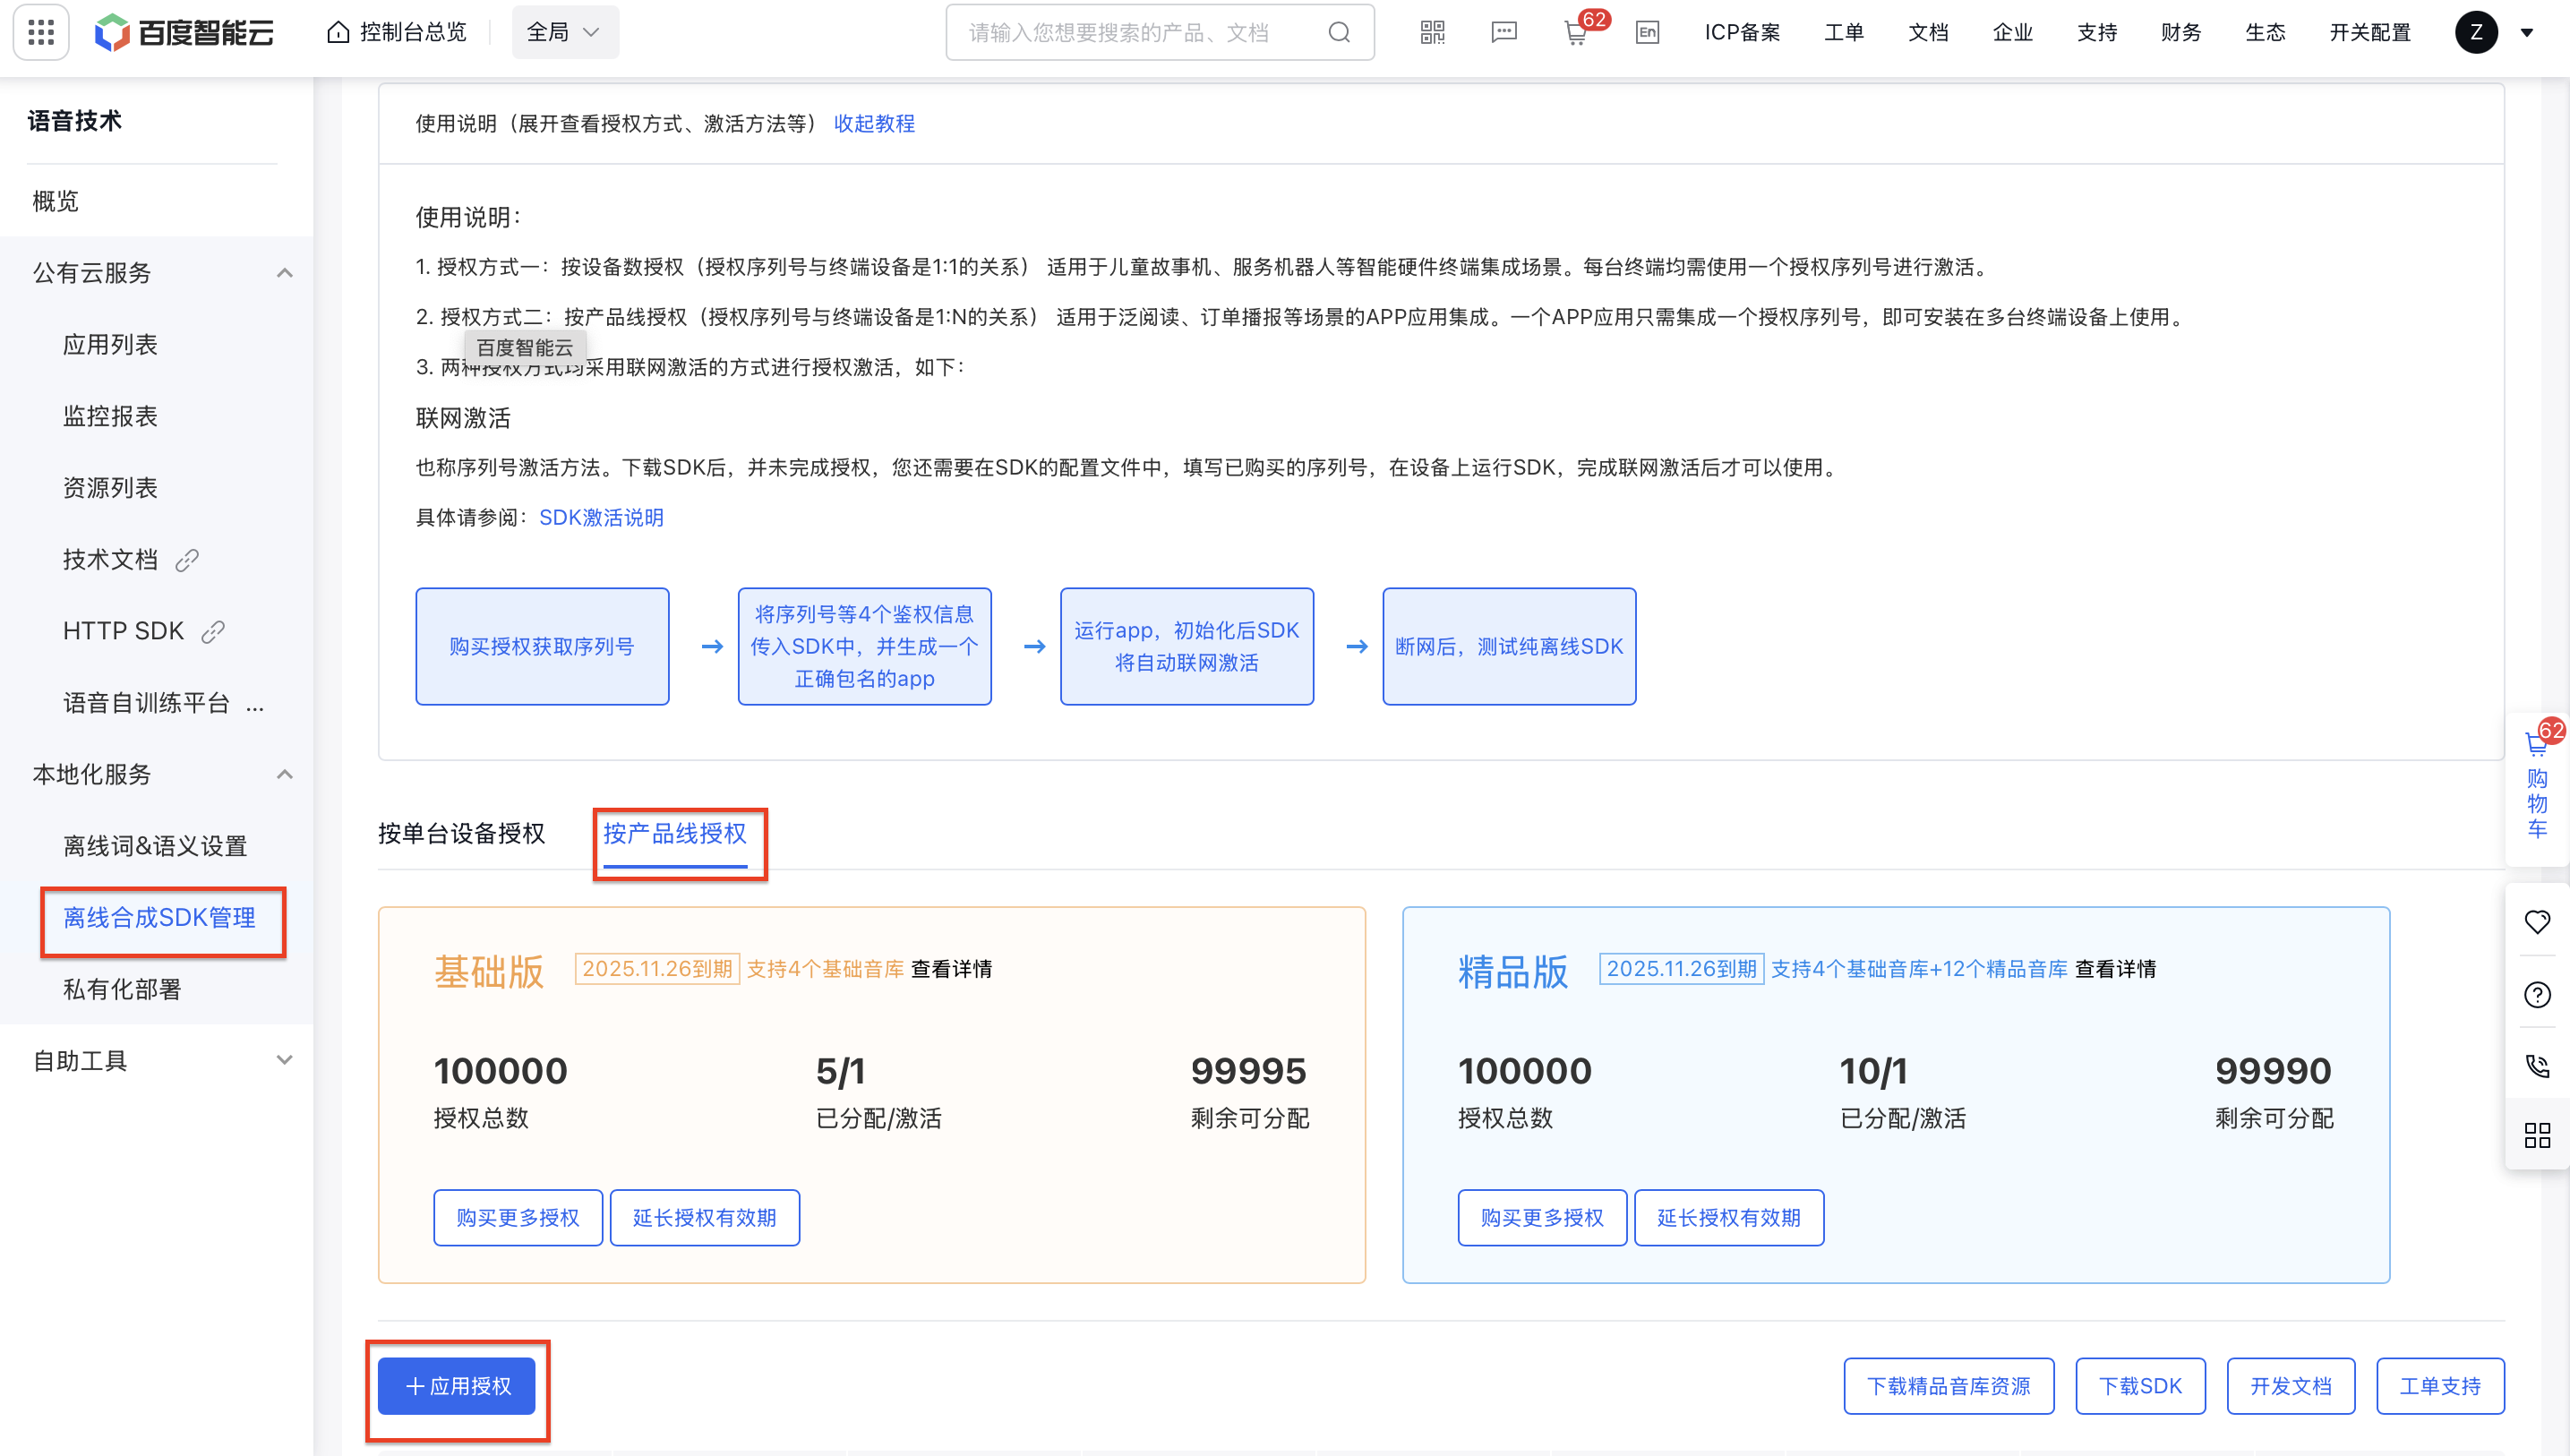
Task: View 查看详情 for 基础版
Action: (951, 969)
